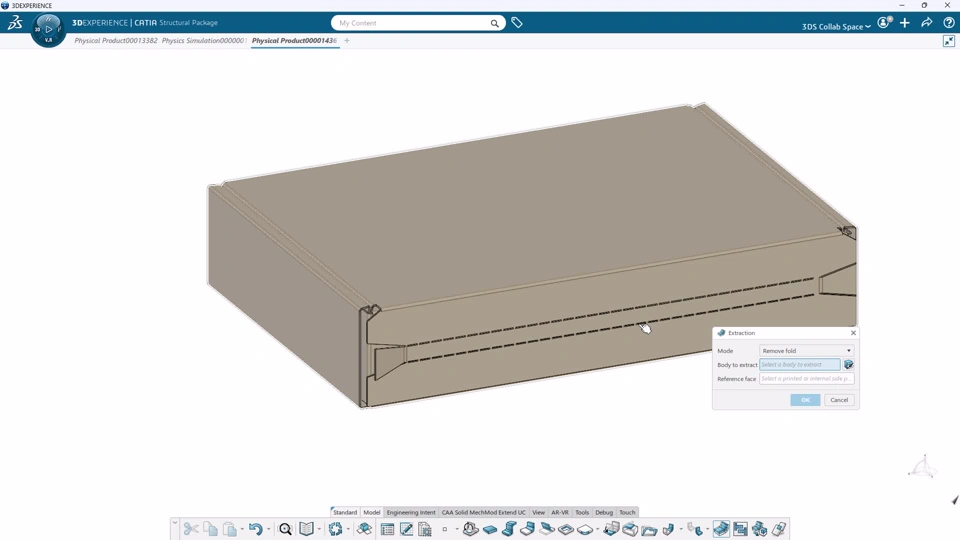Click the axis robot icon in viewport
The width and height of the screenshot is (960, 540).
click(923, 467)
